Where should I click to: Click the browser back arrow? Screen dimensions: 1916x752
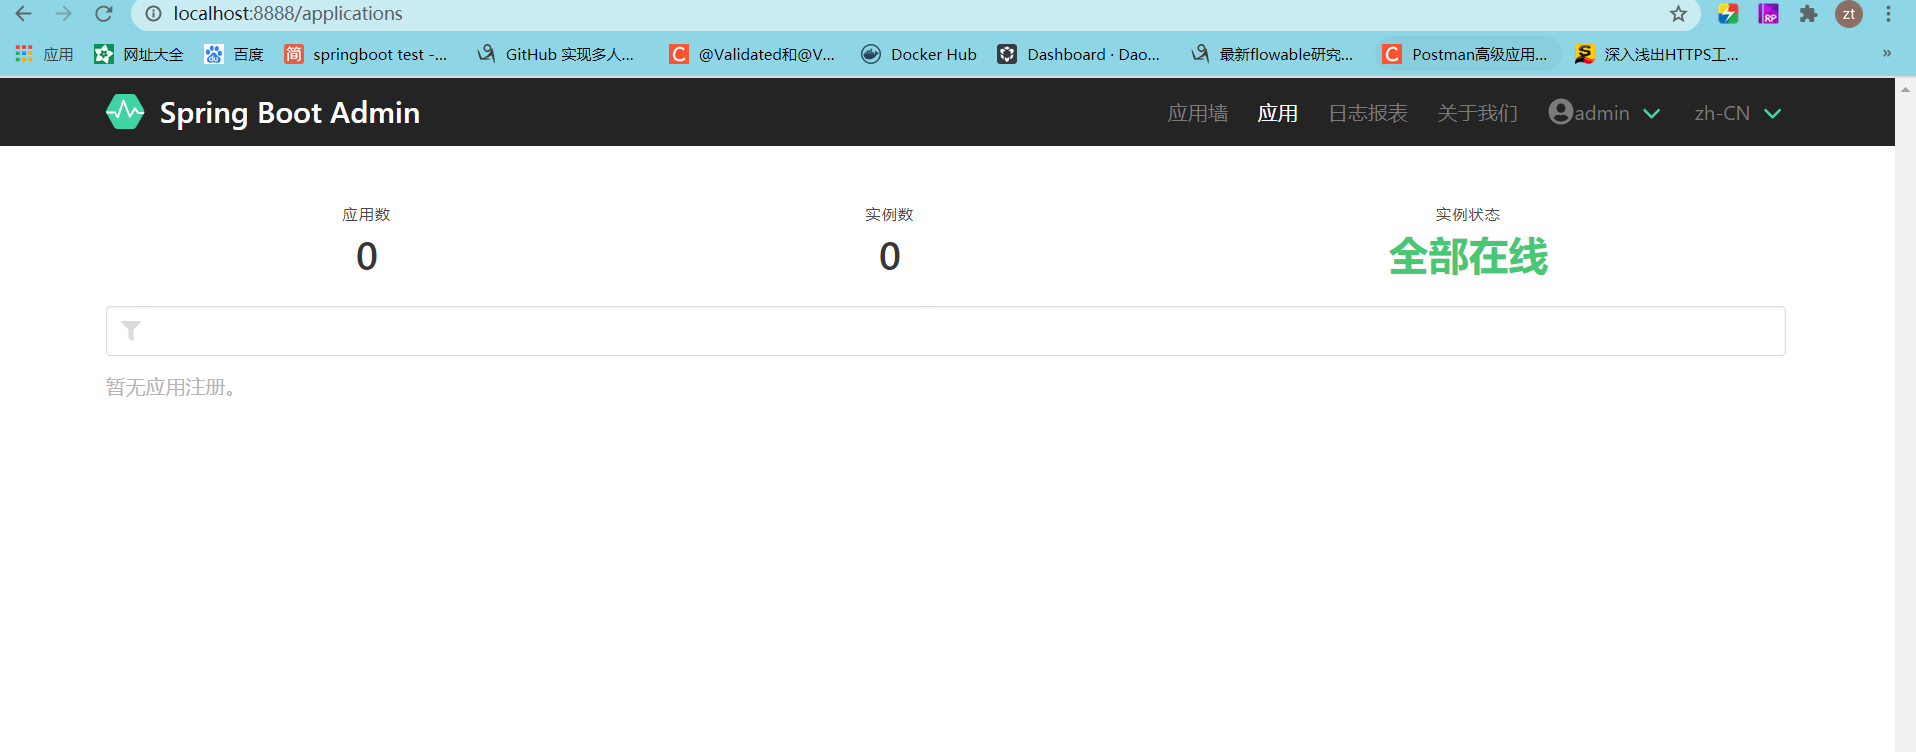[23, 14]
